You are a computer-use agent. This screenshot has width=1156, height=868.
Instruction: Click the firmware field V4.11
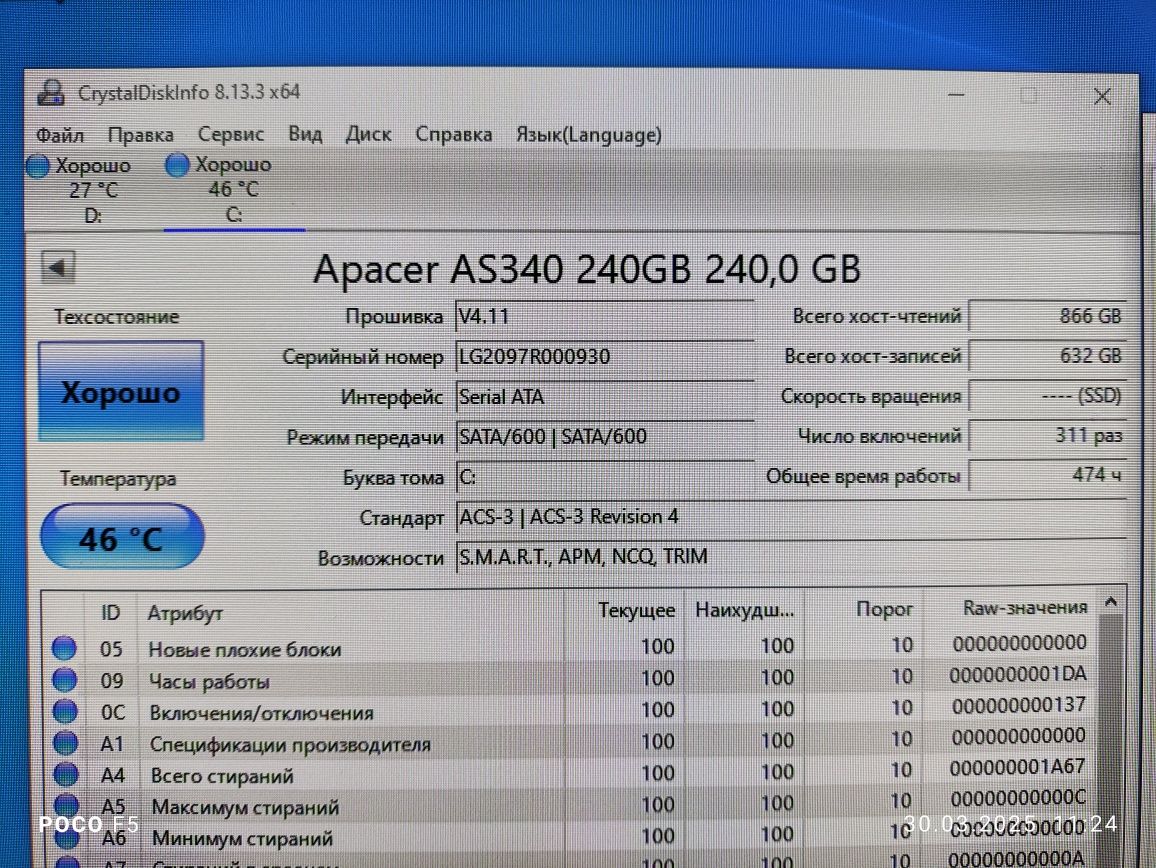605,316
